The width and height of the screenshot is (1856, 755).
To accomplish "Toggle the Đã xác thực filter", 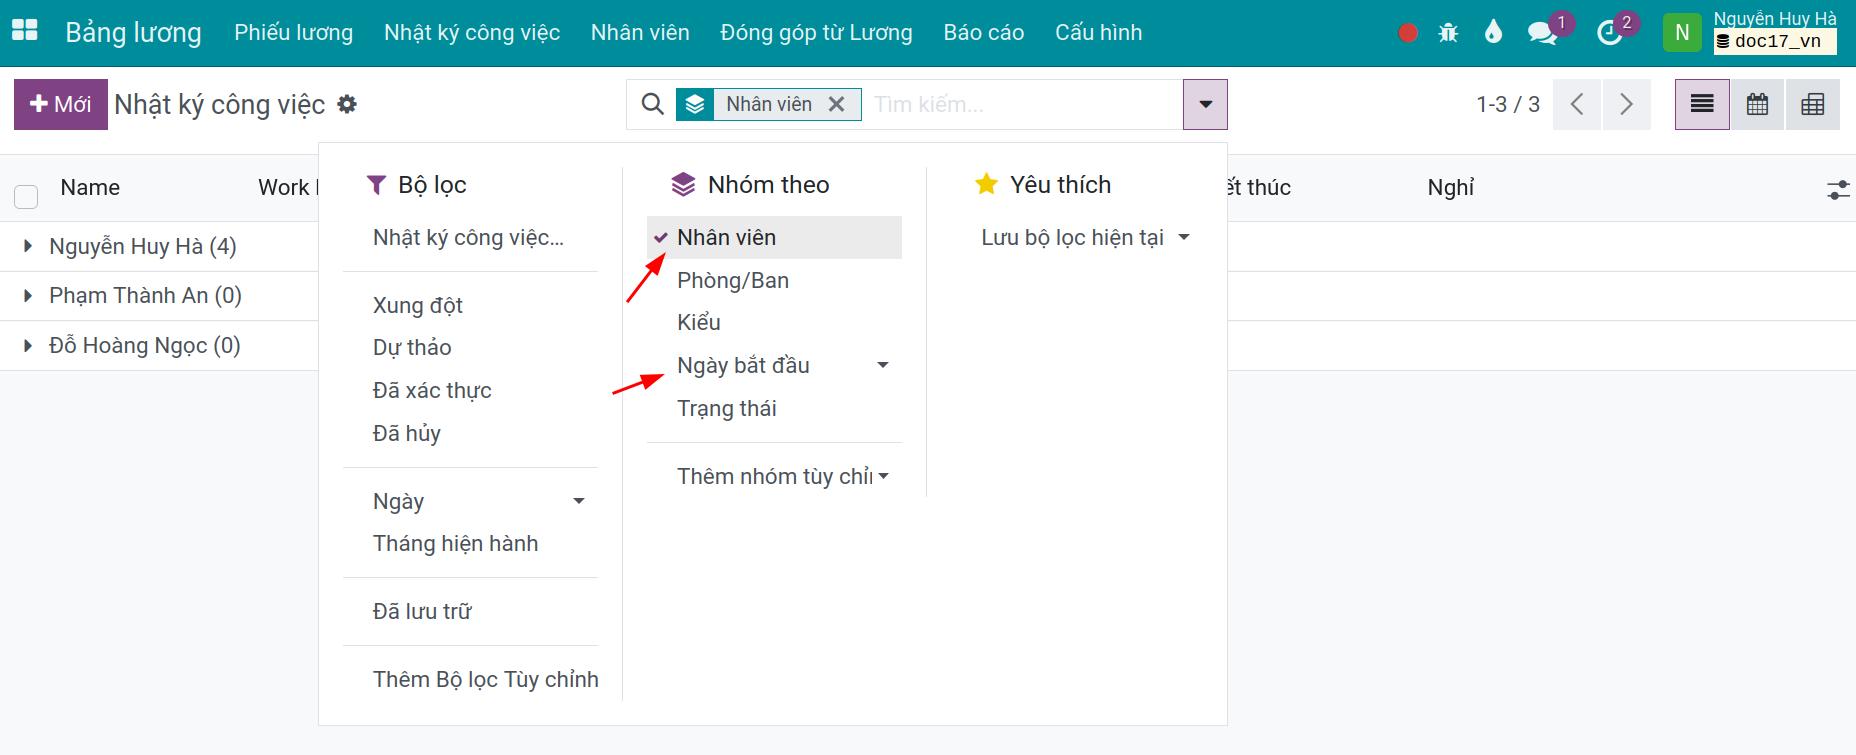I will coord(432,391).
